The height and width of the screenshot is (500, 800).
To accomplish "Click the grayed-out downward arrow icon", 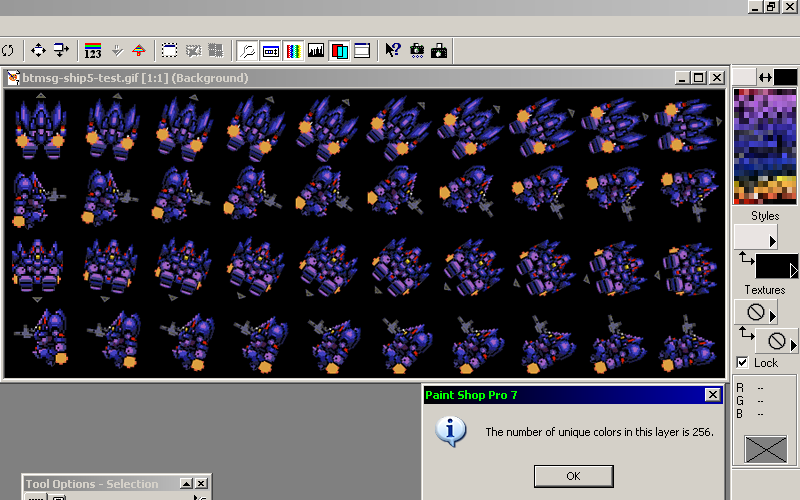I will (x=117, y=51).
